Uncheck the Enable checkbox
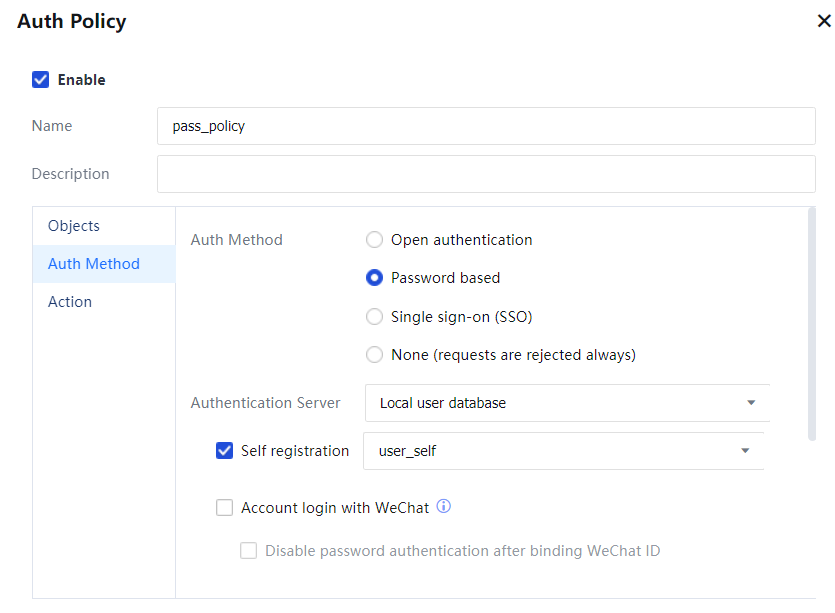 (x=41, y=80)
